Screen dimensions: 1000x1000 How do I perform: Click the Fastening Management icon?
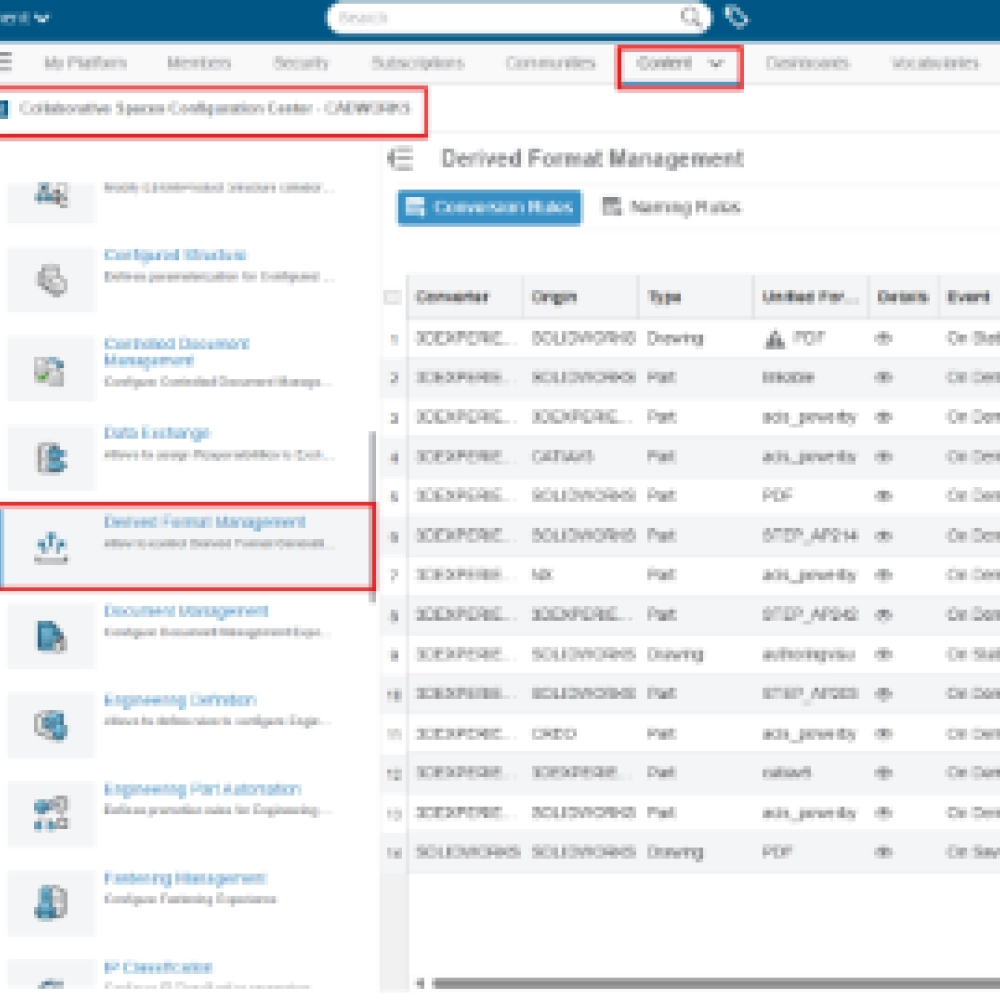click(51, 903)
